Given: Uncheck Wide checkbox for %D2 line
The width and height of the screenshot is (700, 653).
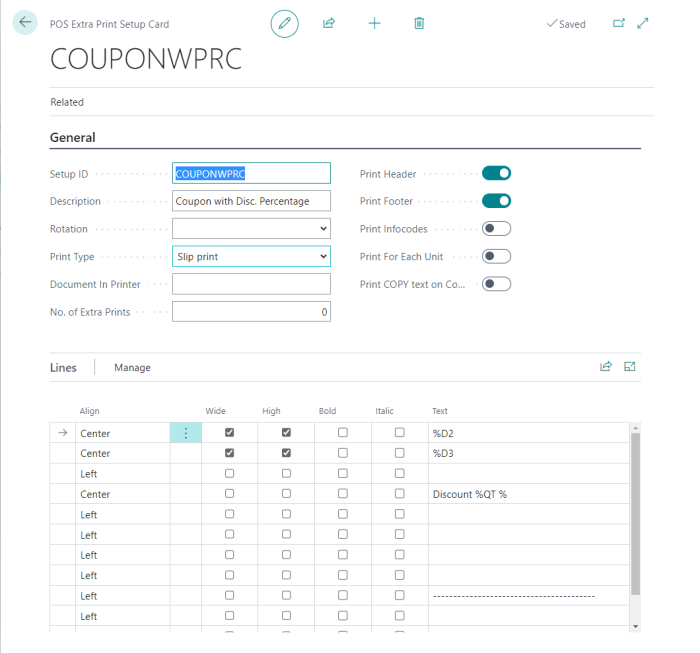Looking at the screenshot, I should tap(229, 433).
